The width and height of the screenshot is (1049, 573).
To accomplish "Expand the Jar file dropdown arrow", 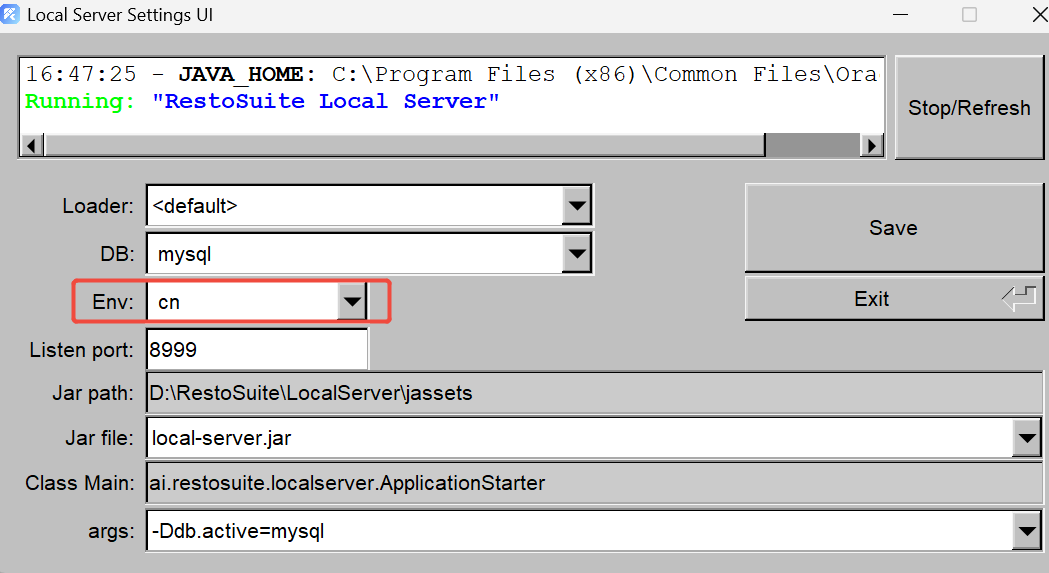I will tap(1027, 438).
